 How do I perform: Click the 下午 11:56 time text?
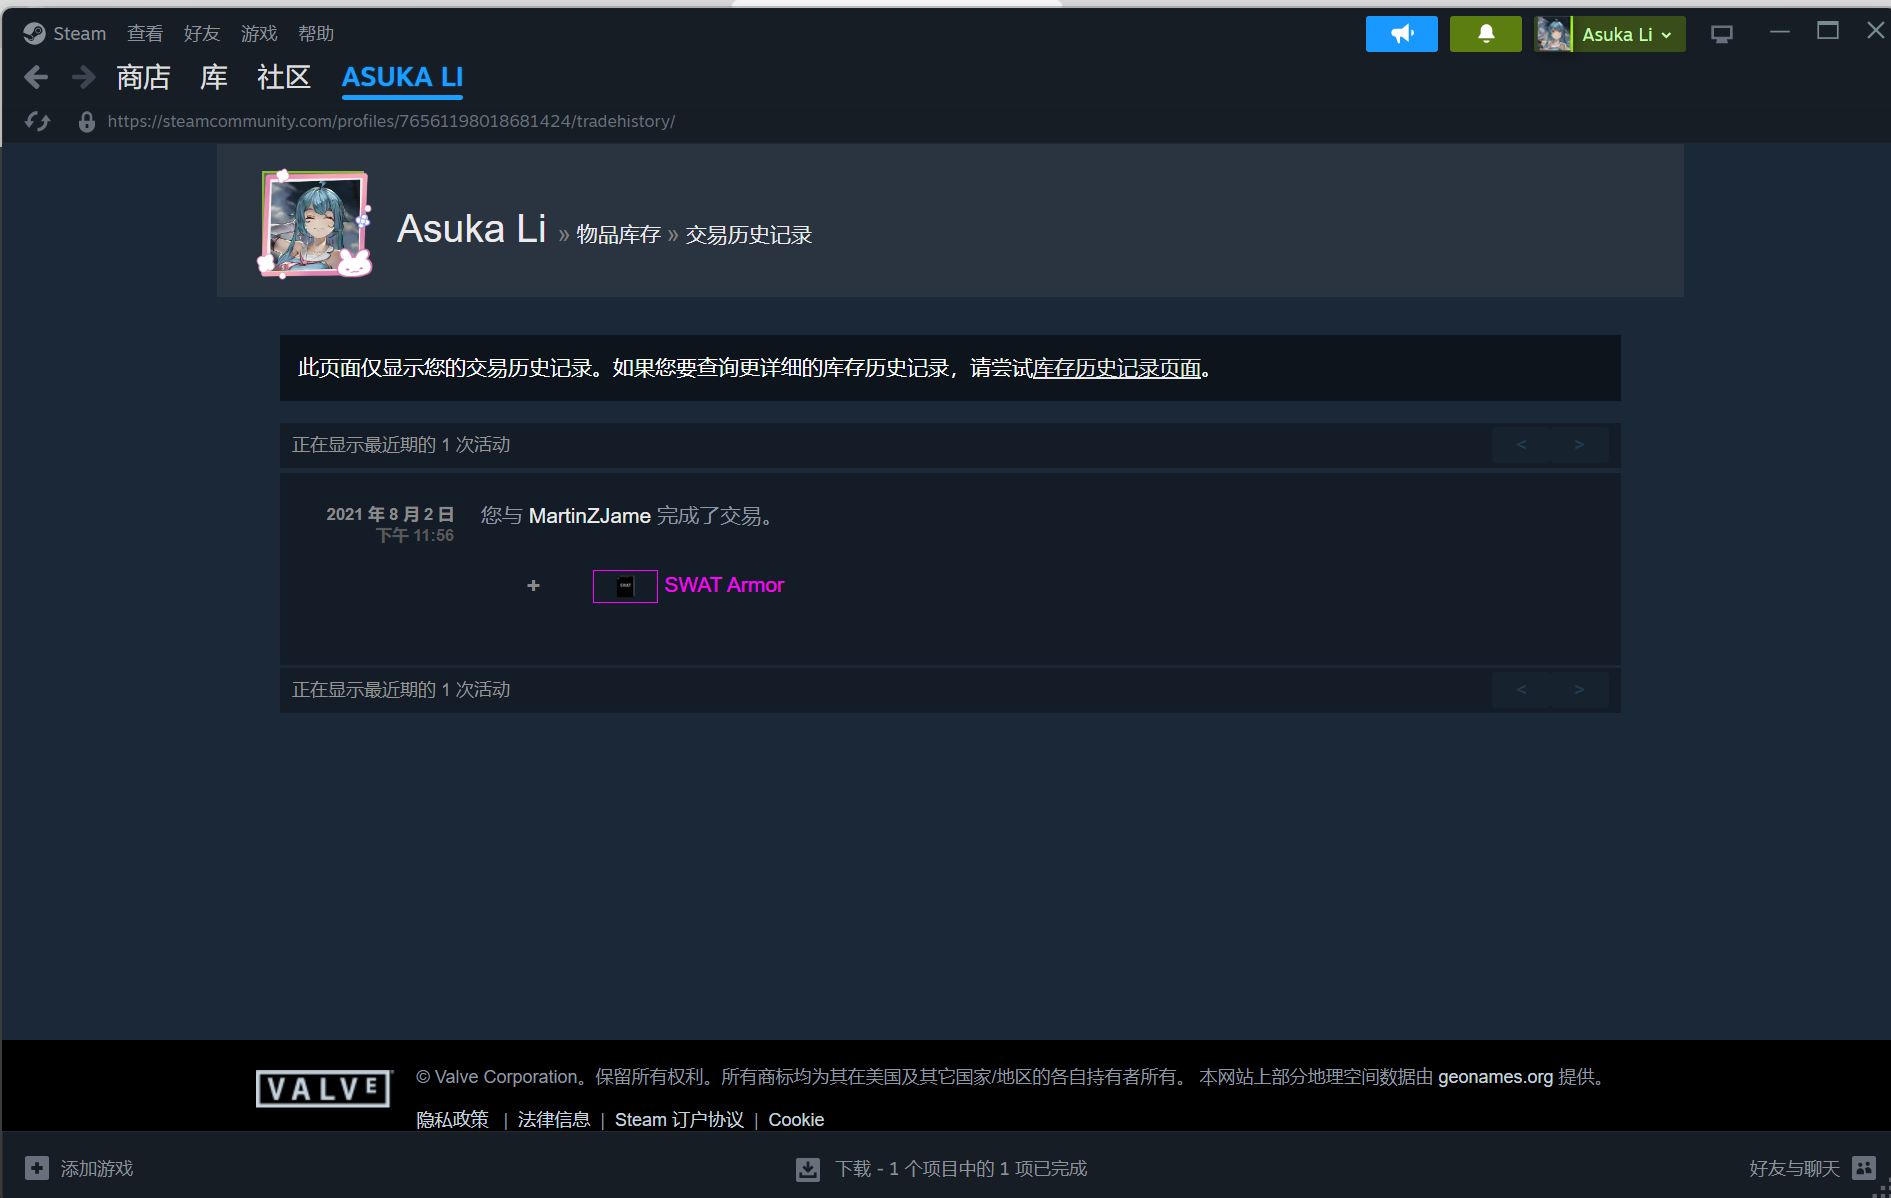click(415, 536)
